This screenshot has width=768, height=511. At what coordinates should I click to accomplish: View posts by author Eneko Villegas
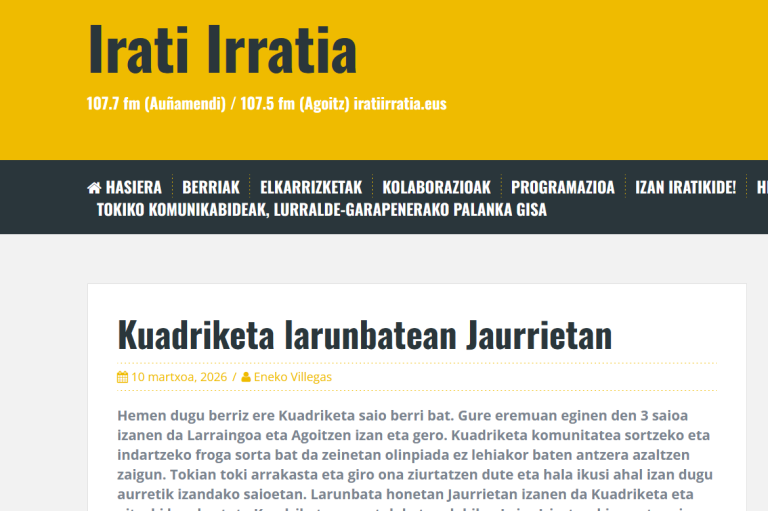[x=293, y=377]
